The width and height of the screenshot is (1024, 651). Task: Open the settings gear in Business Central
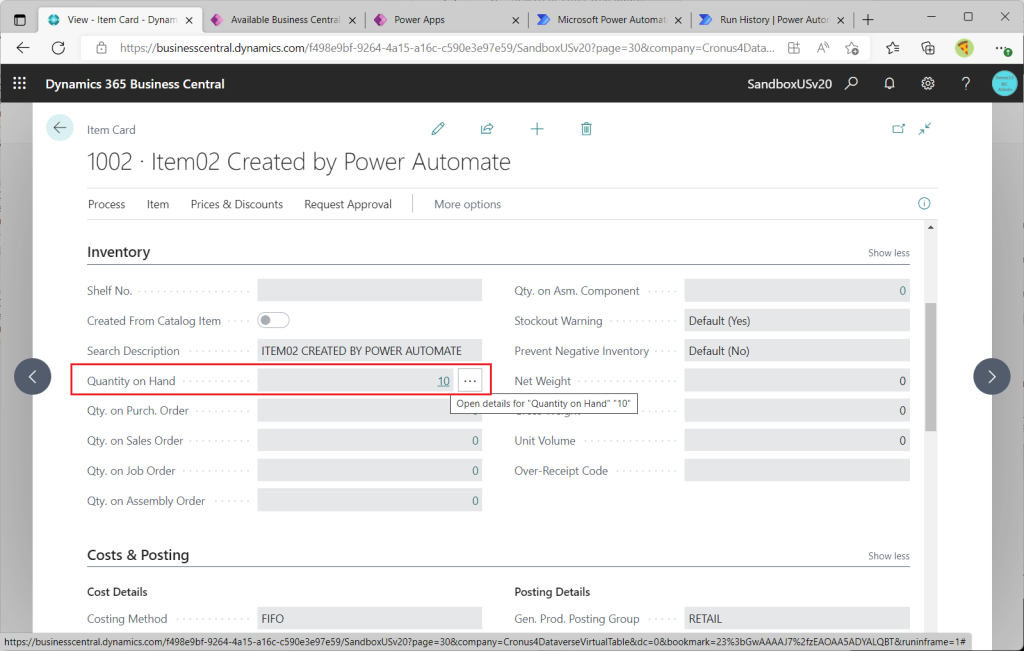click(927, 84)
